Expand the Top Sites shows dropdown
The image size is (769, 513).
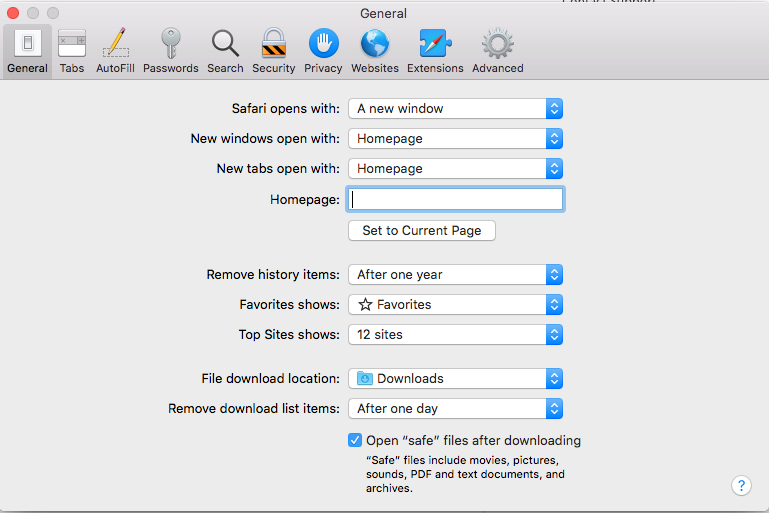[x=456, y=334]
